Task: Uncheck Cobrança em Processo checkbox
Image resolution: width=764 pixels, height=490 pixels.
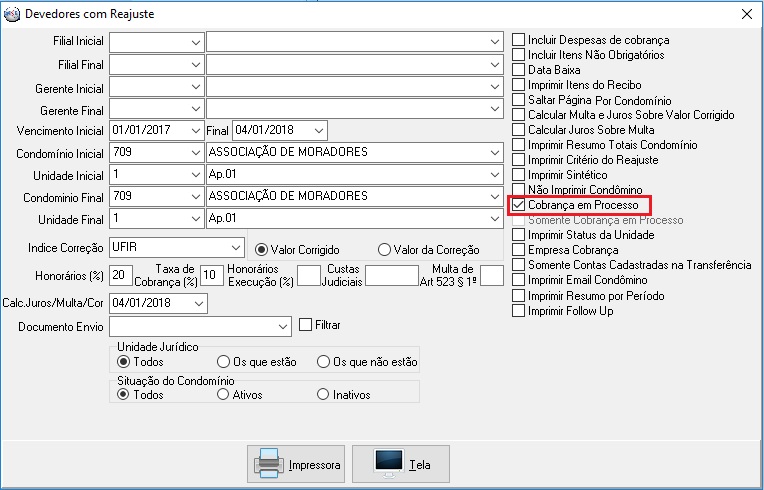Action: [x=519, y=205]
